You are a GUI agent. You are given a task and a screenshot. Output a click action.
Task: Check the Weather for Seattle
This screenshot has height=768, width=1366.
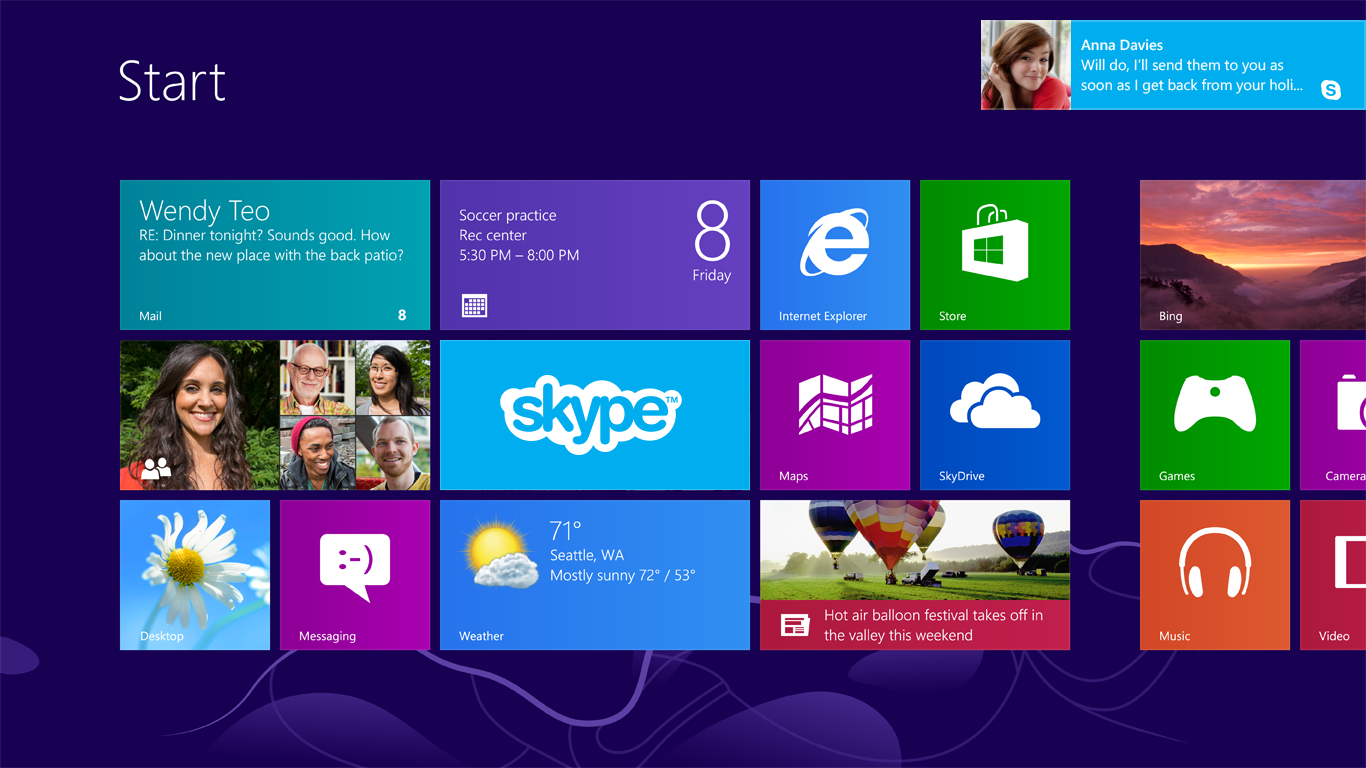(594, 574)
